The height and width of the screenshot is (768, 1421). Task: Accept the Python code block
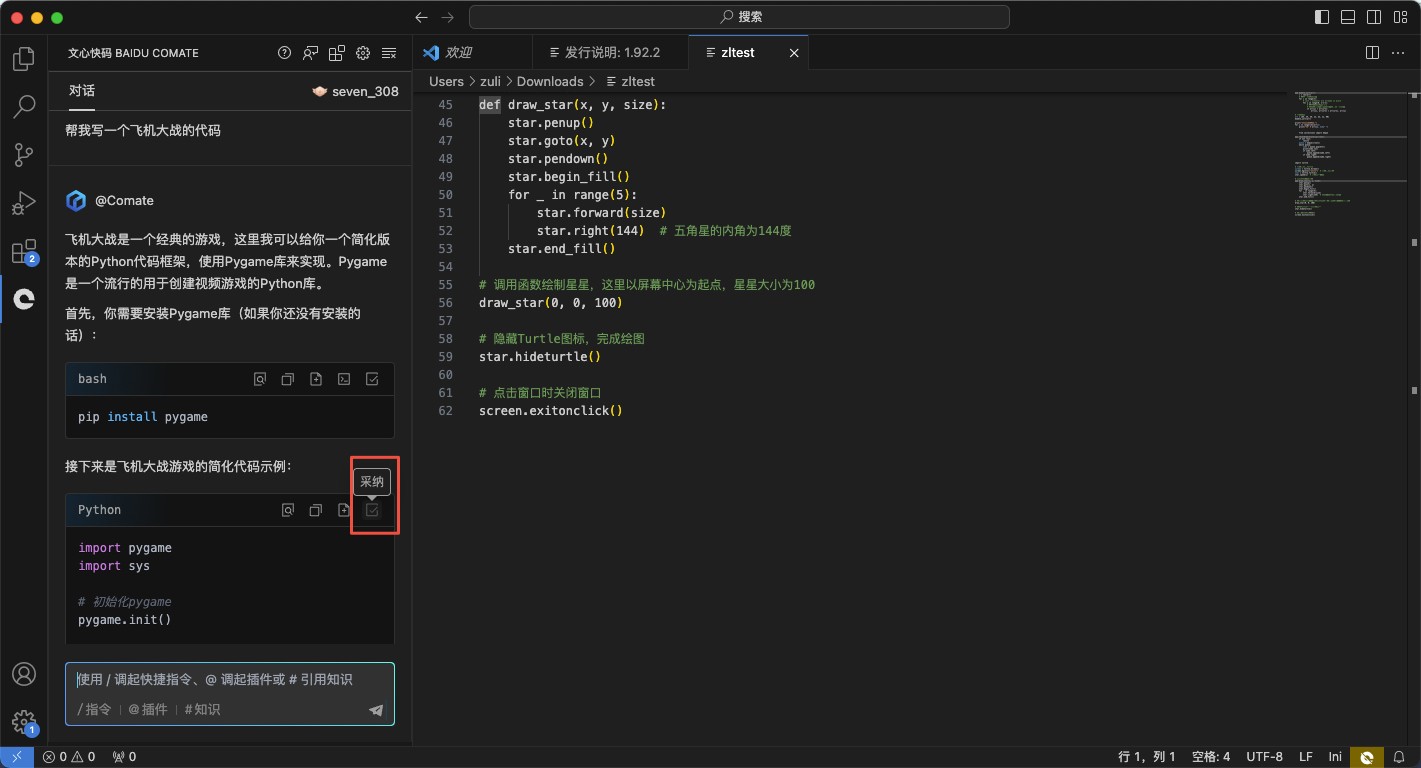click(372, 510)
